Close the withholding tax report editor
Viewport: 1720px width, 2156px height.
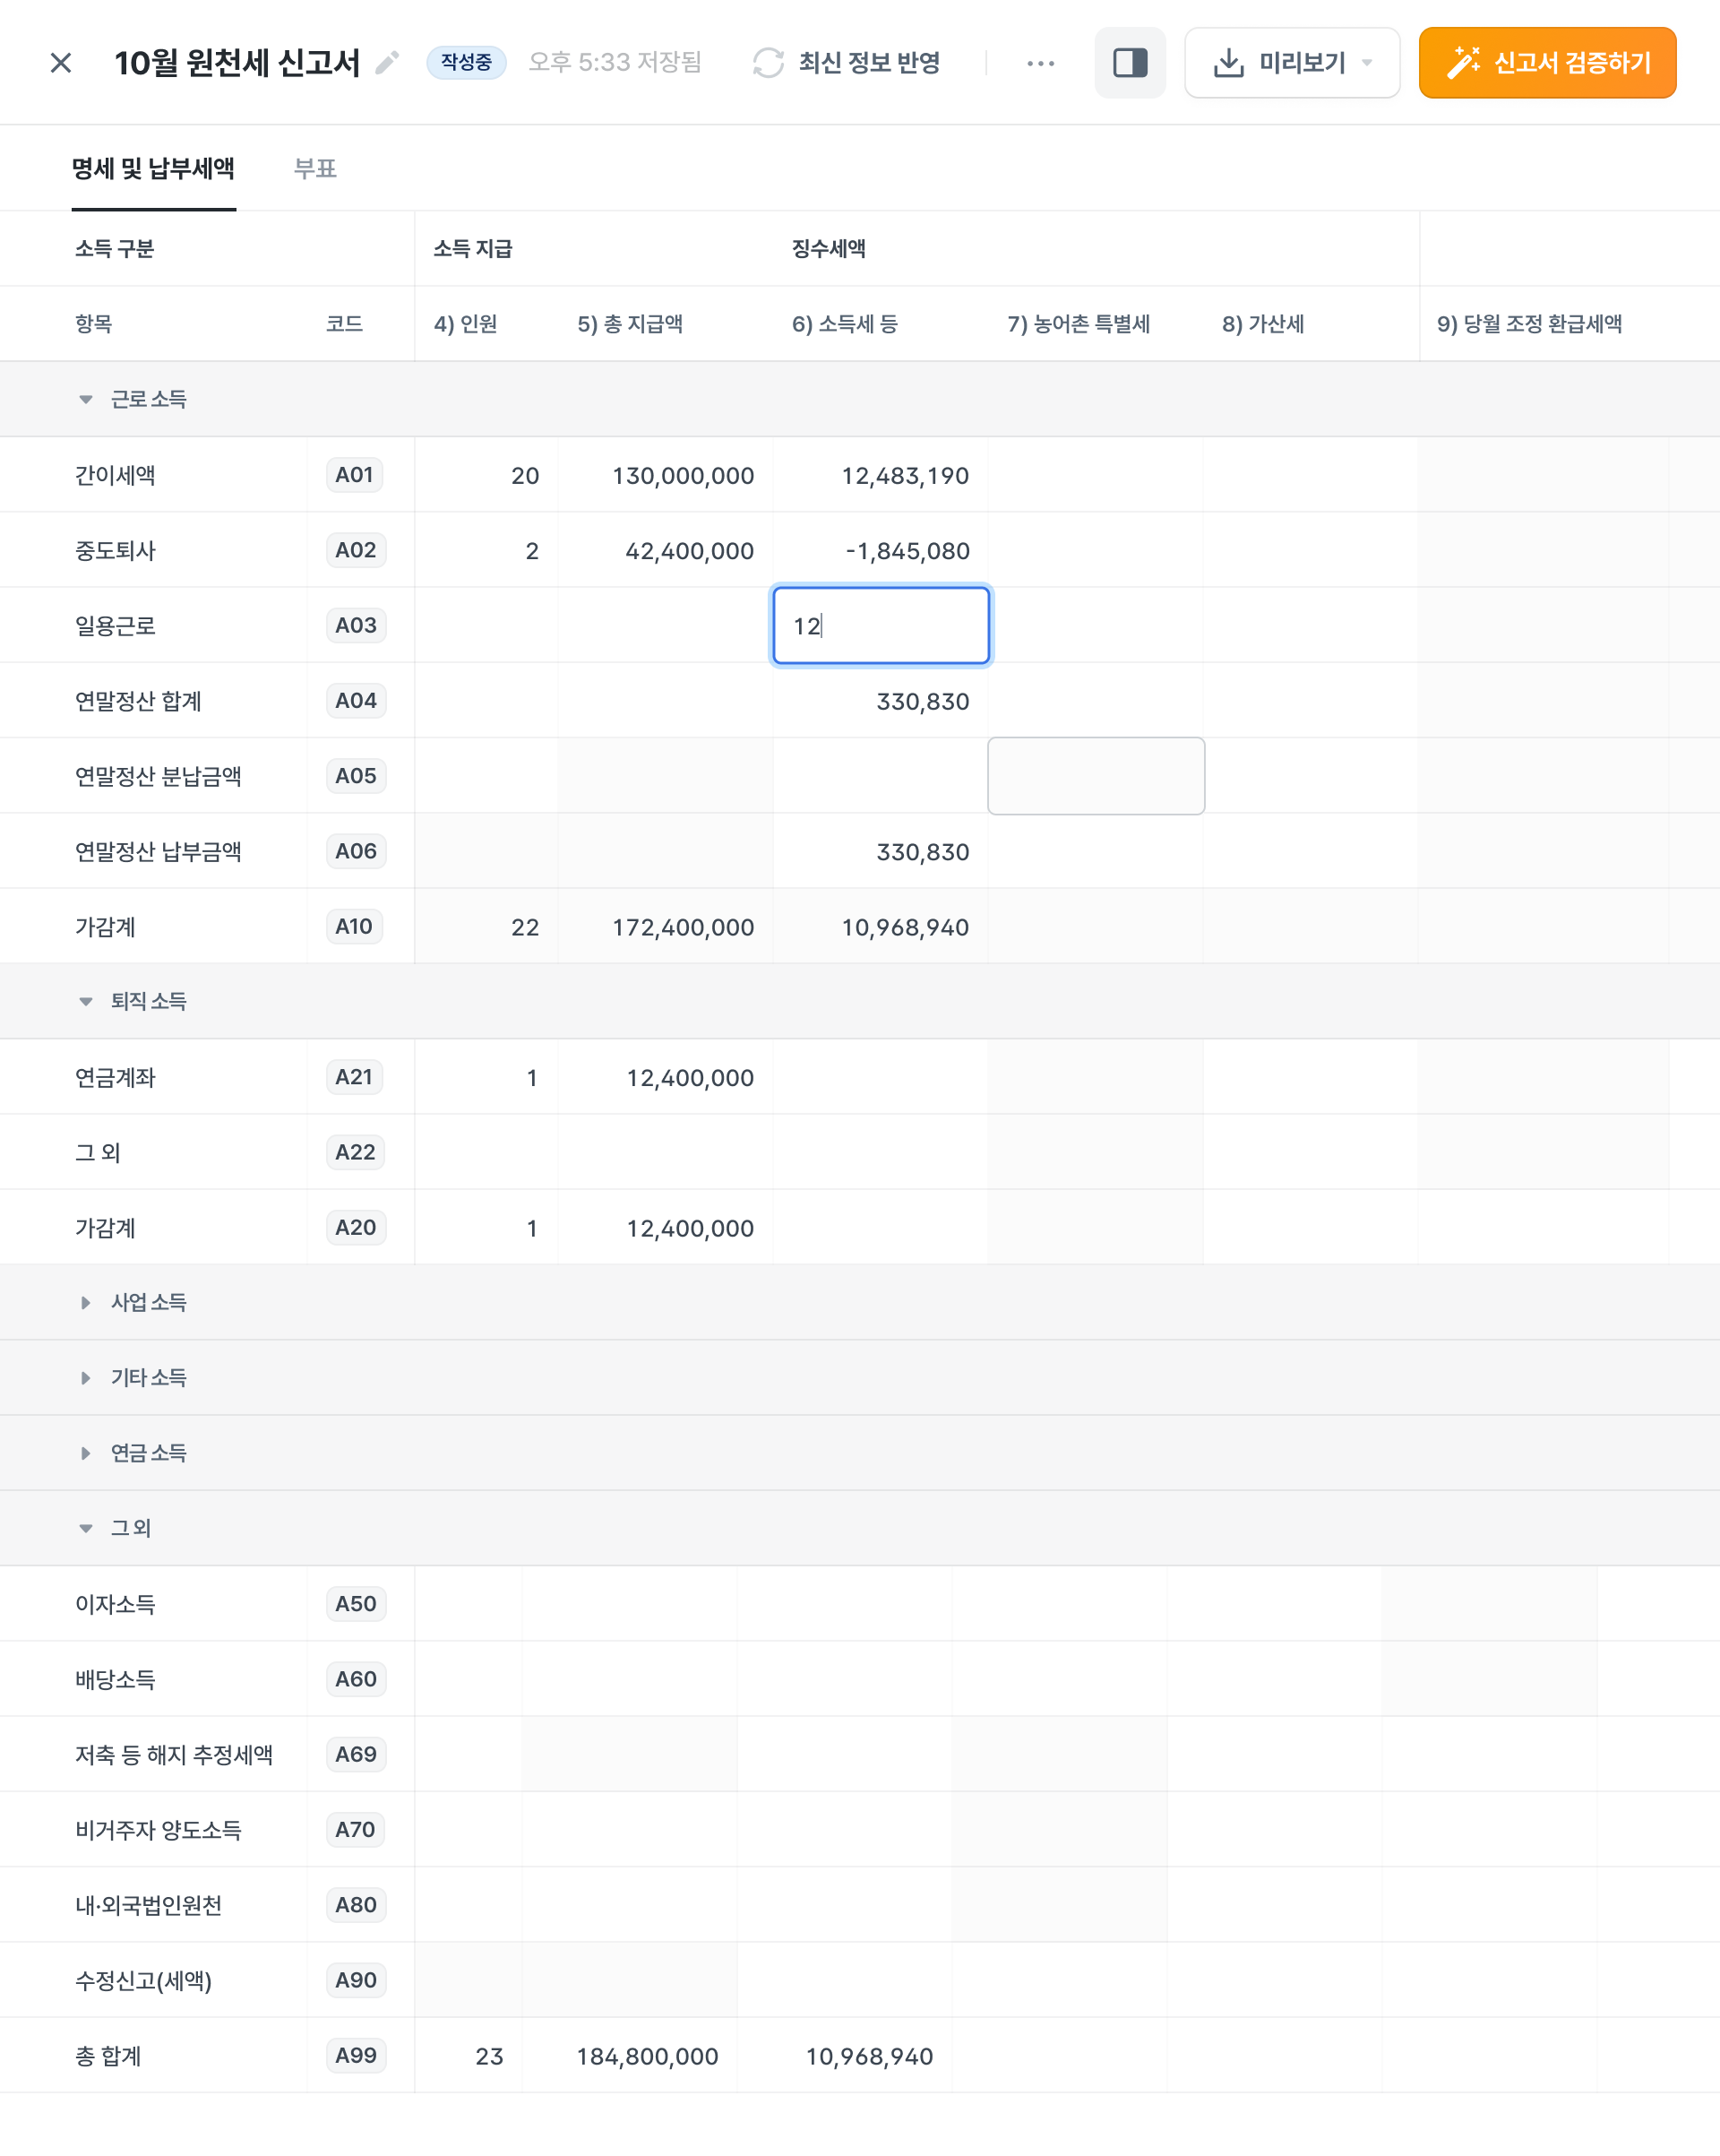(60, 63)
